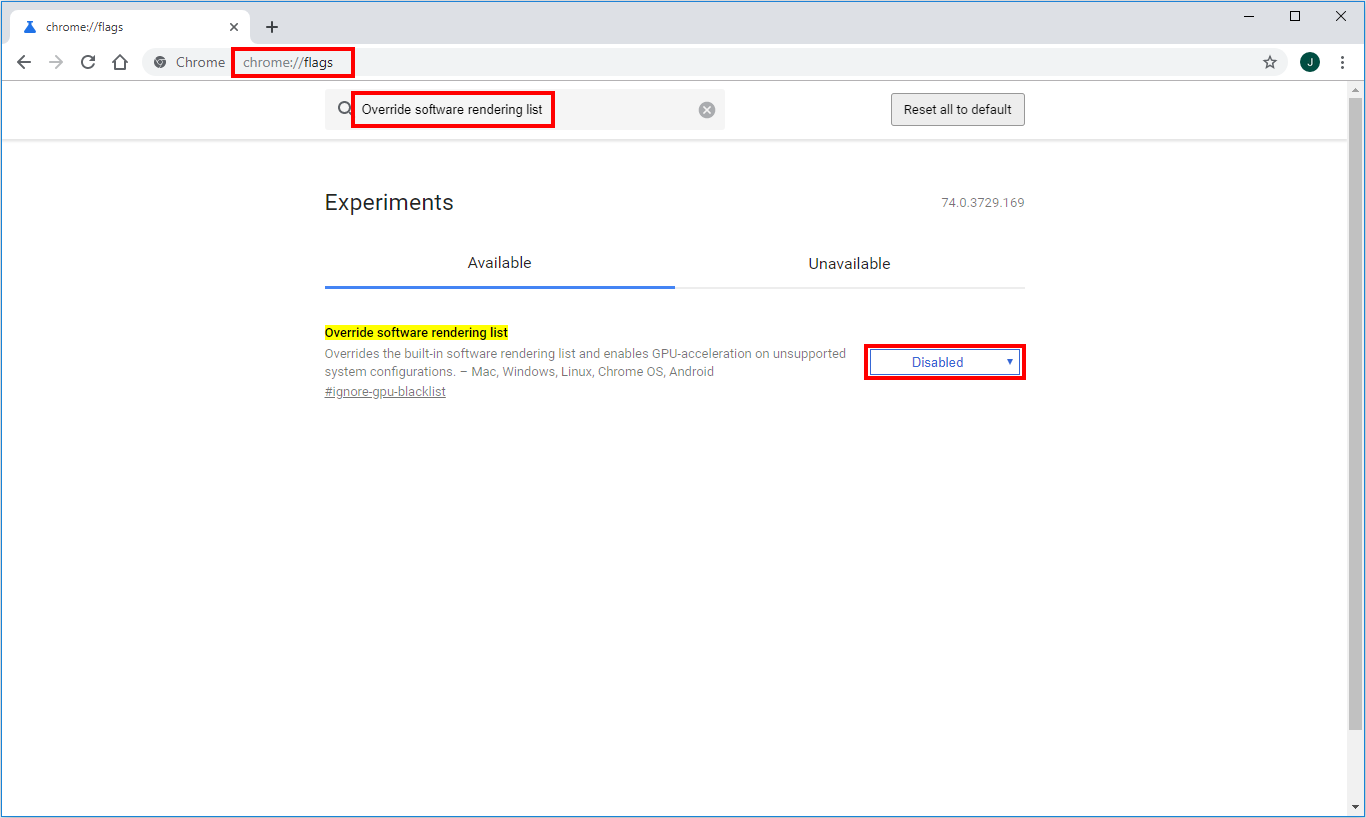Click Reset all to default
Image resolution: width=1366 pixels, height=818 pixels.
(958, 110)
